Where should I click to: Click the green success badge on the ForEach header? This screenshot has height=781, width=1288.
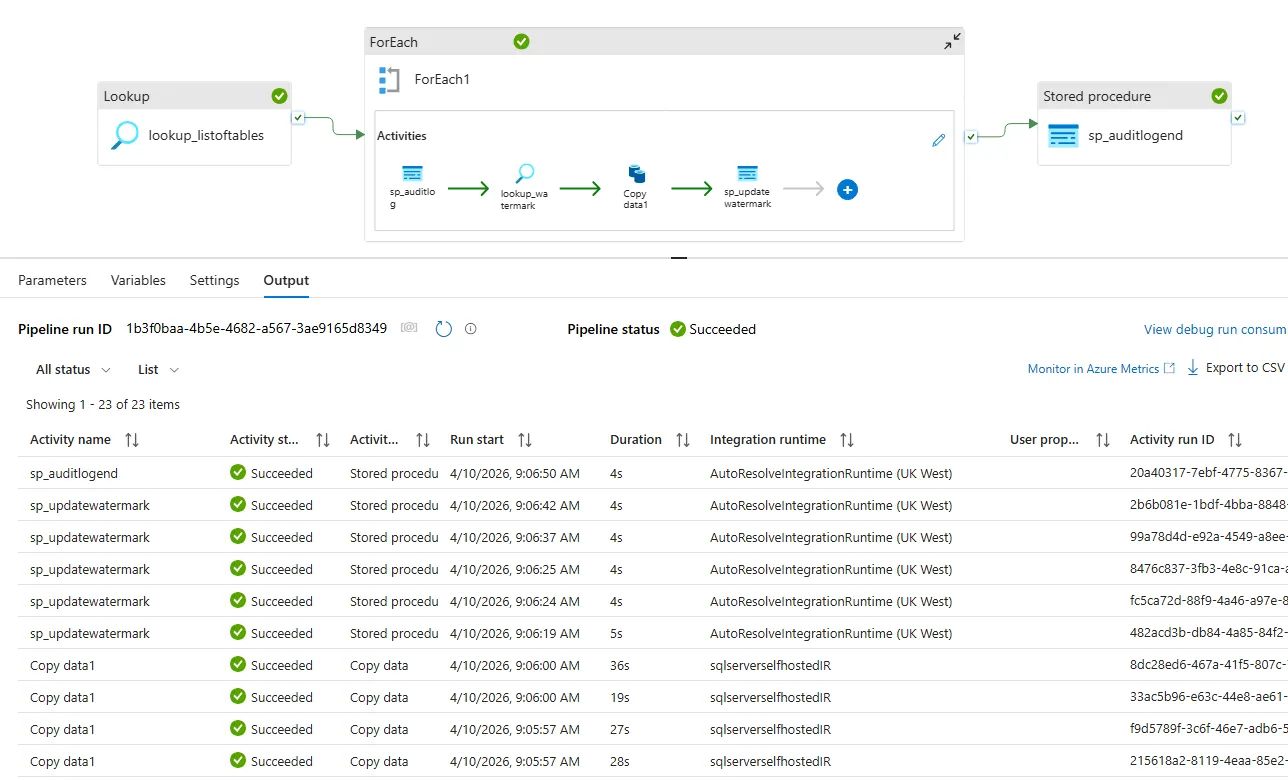coord(521,41)
